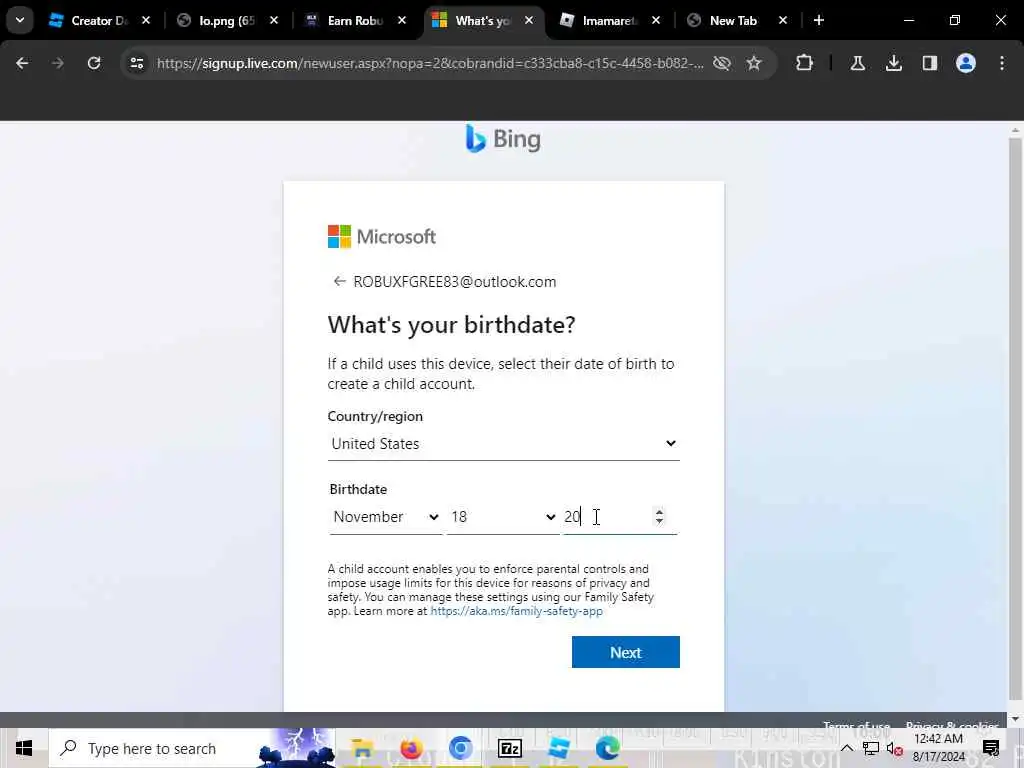This screenshot has width=1024, height=768.
Task: Bookmark this page with the star
Action: [754, 63]
